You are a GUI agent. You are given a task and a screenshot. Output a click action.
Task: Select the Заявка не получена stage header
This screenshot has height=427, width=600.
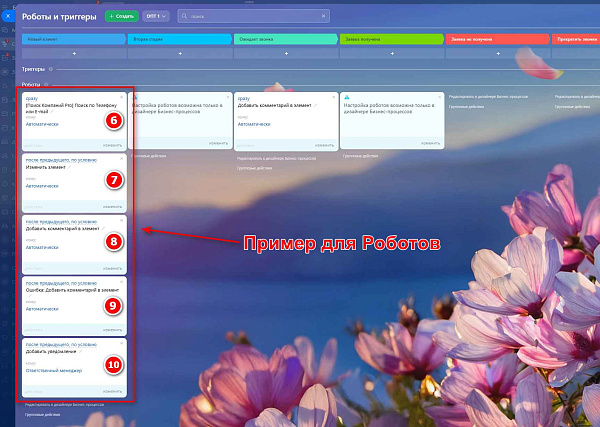[x=498, y=39]
